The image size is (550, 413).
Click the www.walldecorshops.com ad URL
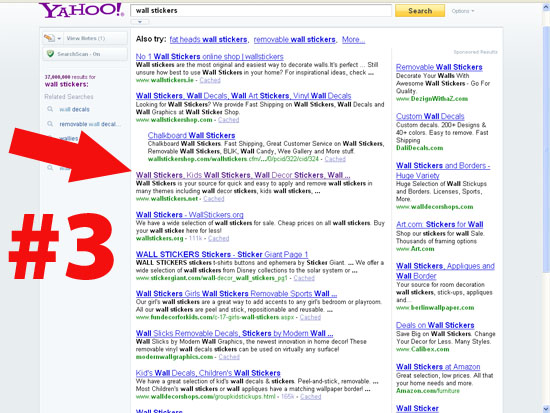tap(434, 207)
